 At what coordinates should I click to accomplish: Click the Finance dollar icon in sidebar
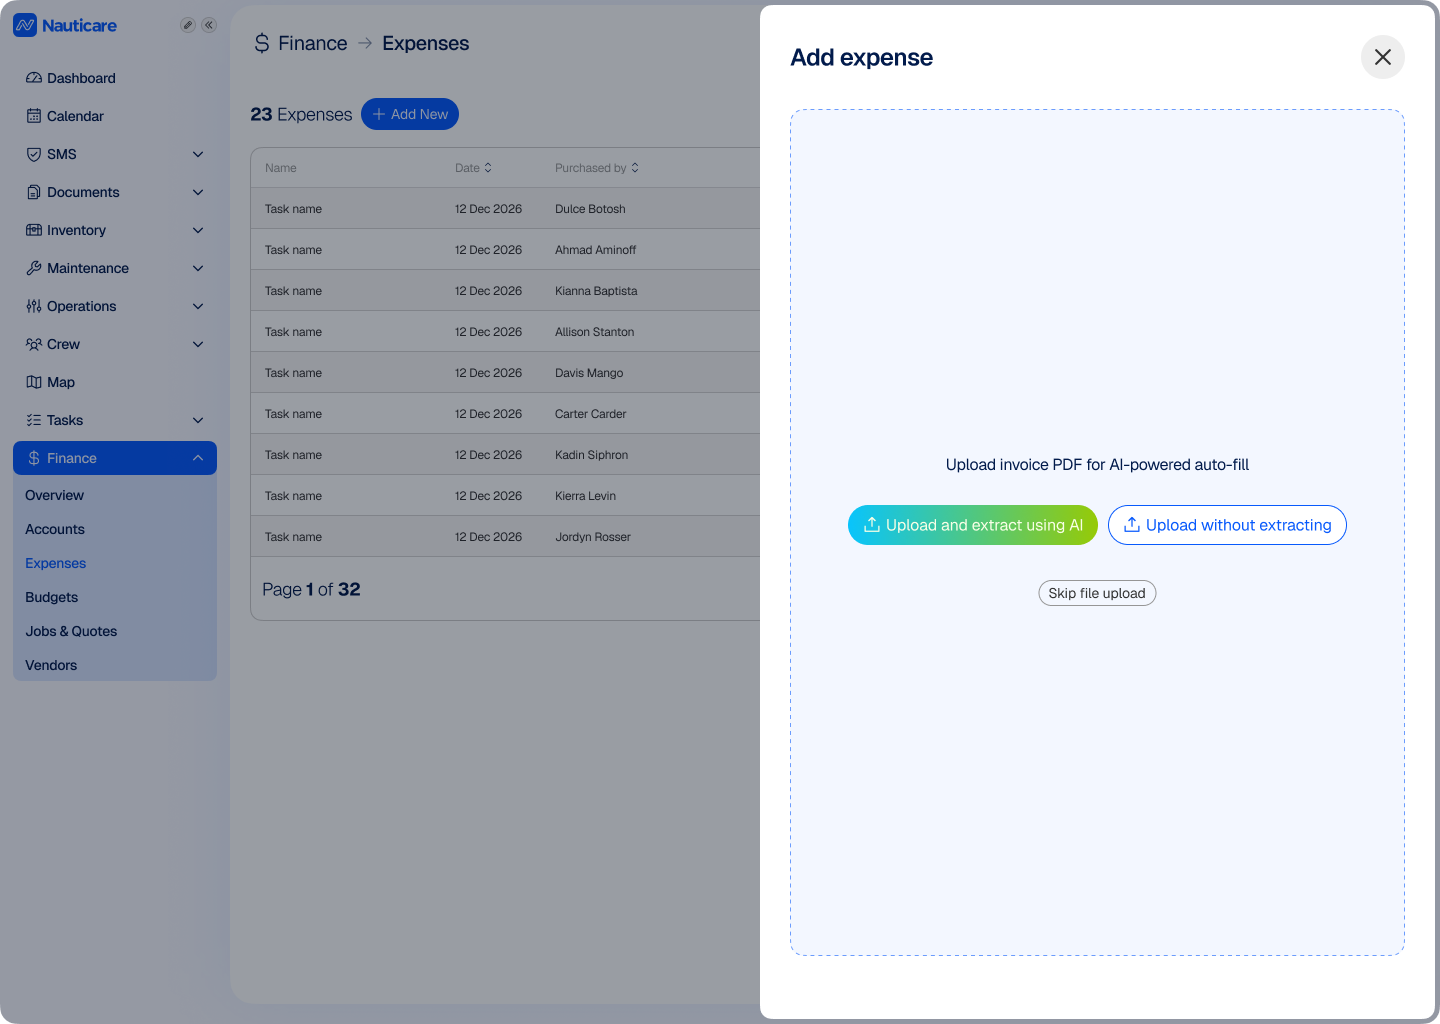(x=34, y=458)
